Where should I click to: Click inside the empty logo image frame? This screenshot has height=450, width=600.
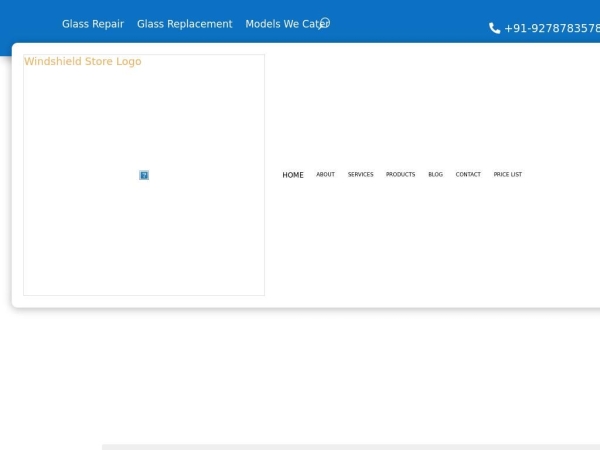coord(144,240)
